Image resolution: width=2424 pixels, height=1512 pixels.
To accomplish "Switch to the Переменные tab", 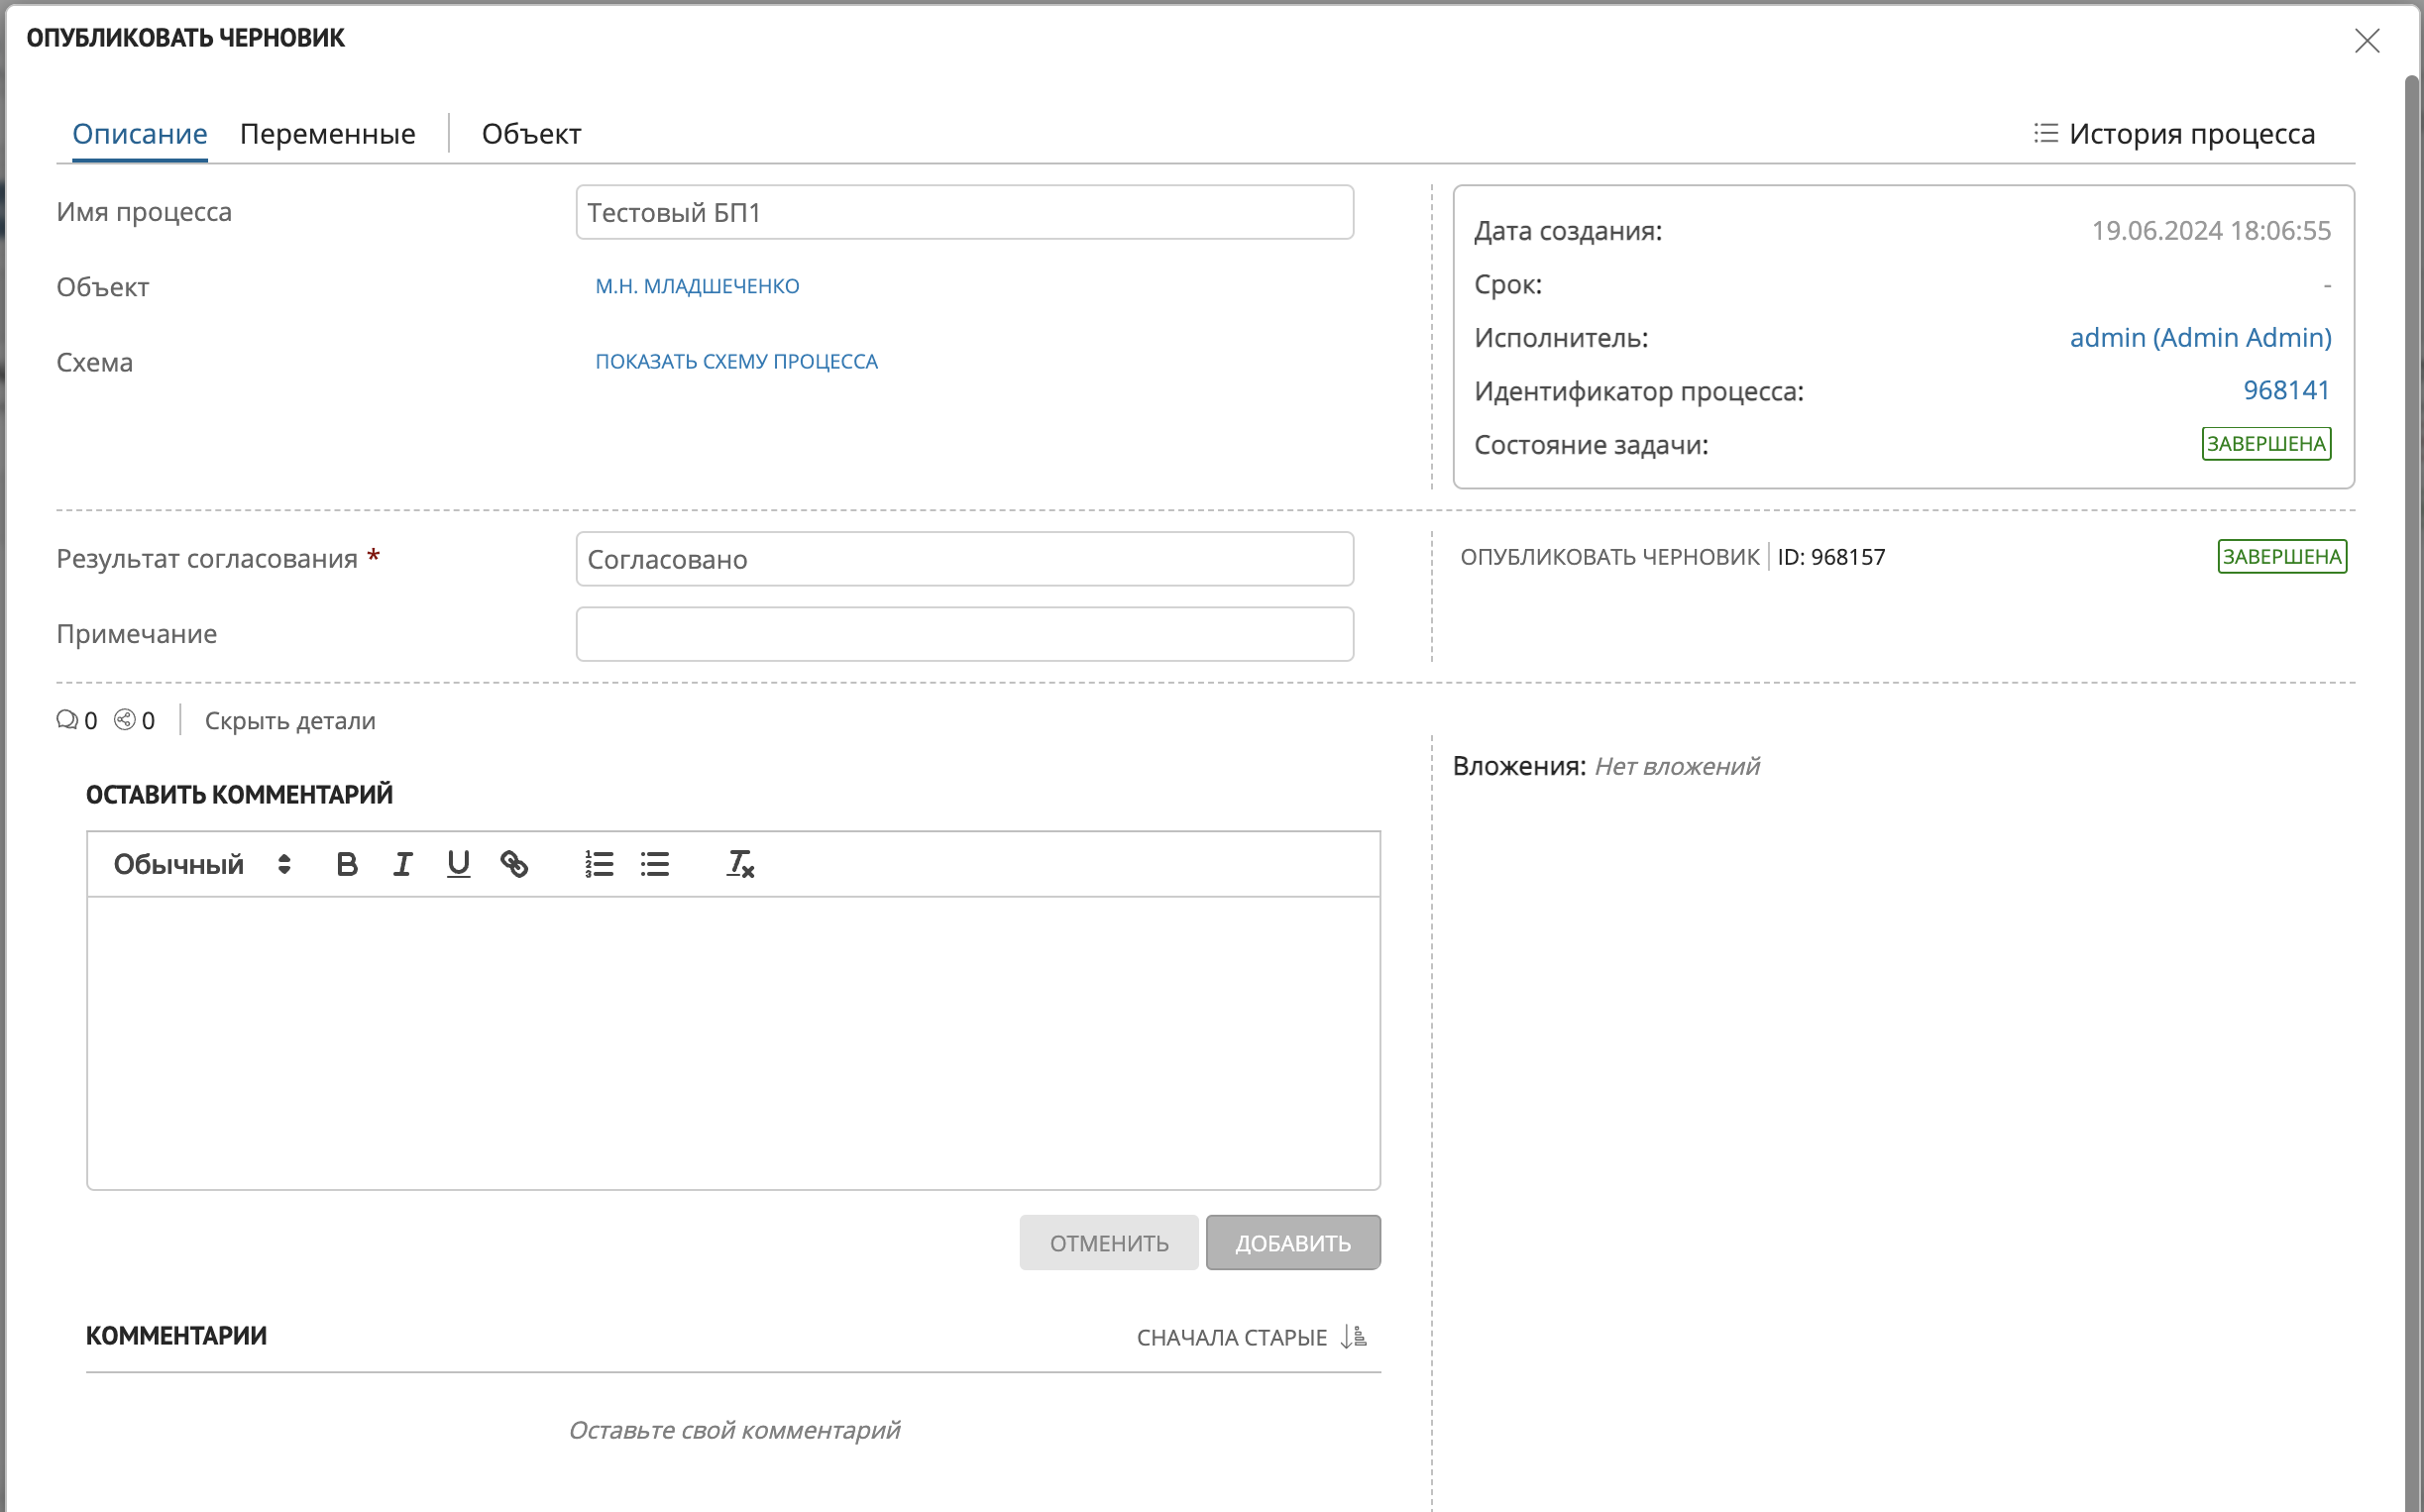I will (x=328, y=134).
